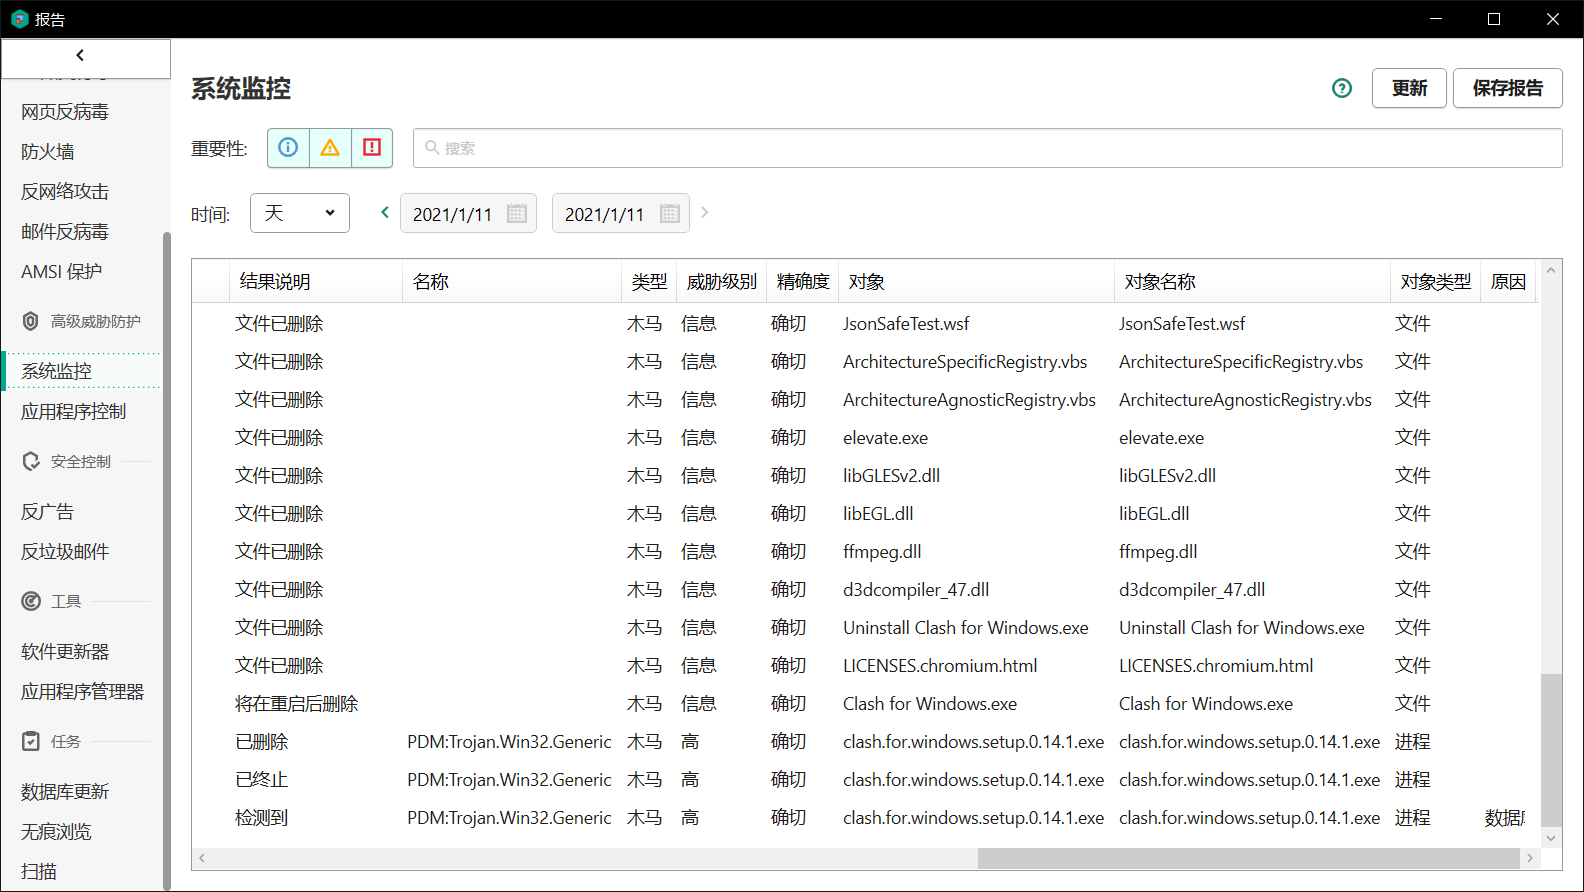Click the horizontal scrollbar thumb
The height and width of the screenshot is (892, 1584).
[x=1249, y=858]
